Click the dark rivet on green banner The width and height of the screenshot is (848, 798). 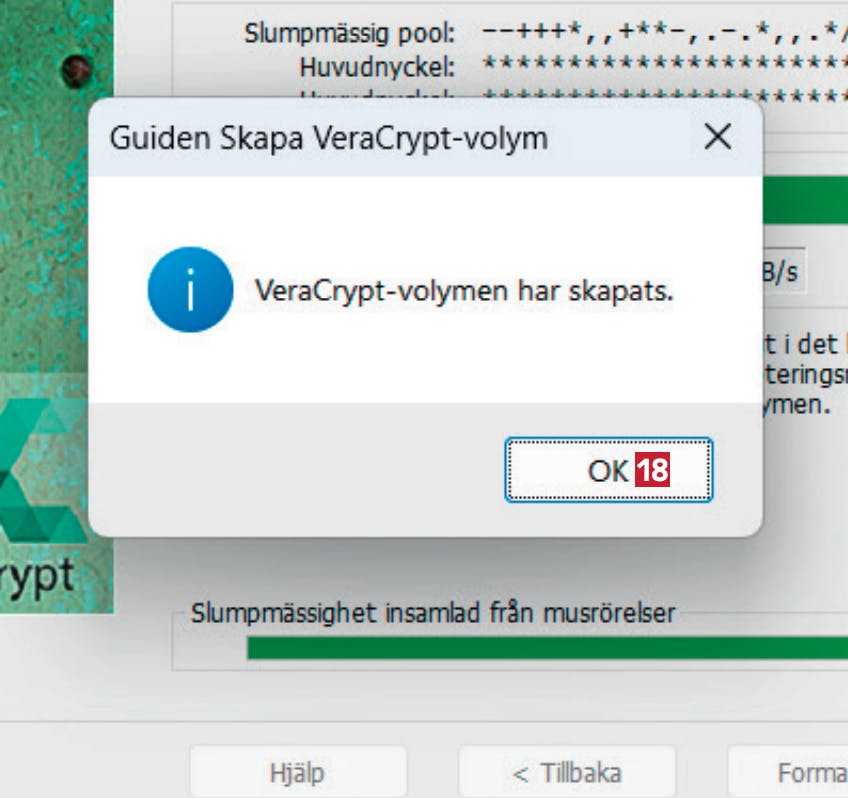point(76,70)
